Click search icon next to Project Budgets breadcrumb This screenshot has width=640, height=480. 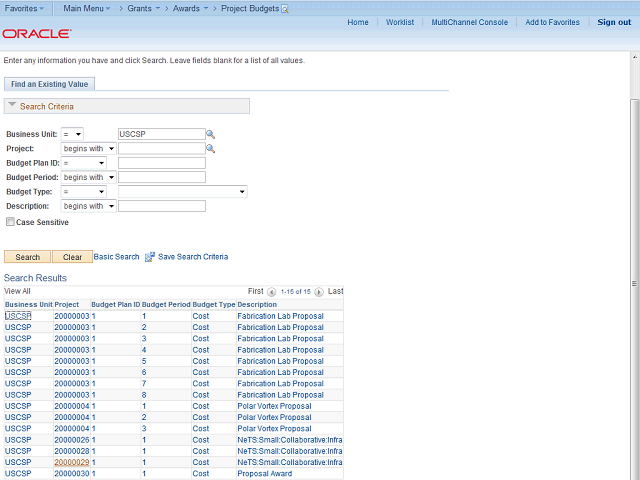point(285,9)
